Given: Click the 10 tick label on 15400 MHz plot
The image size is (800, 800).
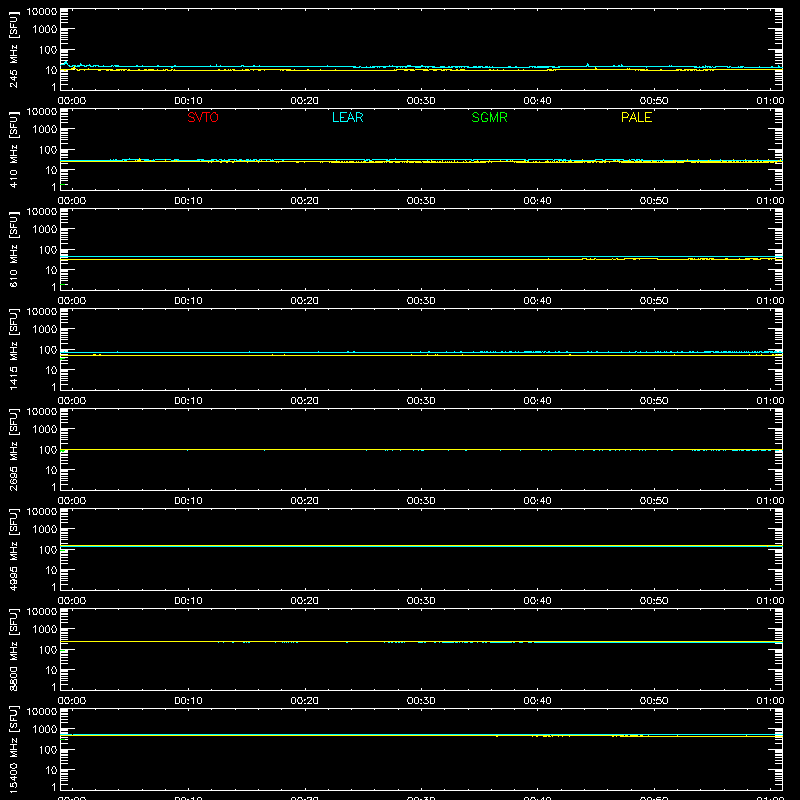Looking at the screenshot, I should click(x=51, y=770).
